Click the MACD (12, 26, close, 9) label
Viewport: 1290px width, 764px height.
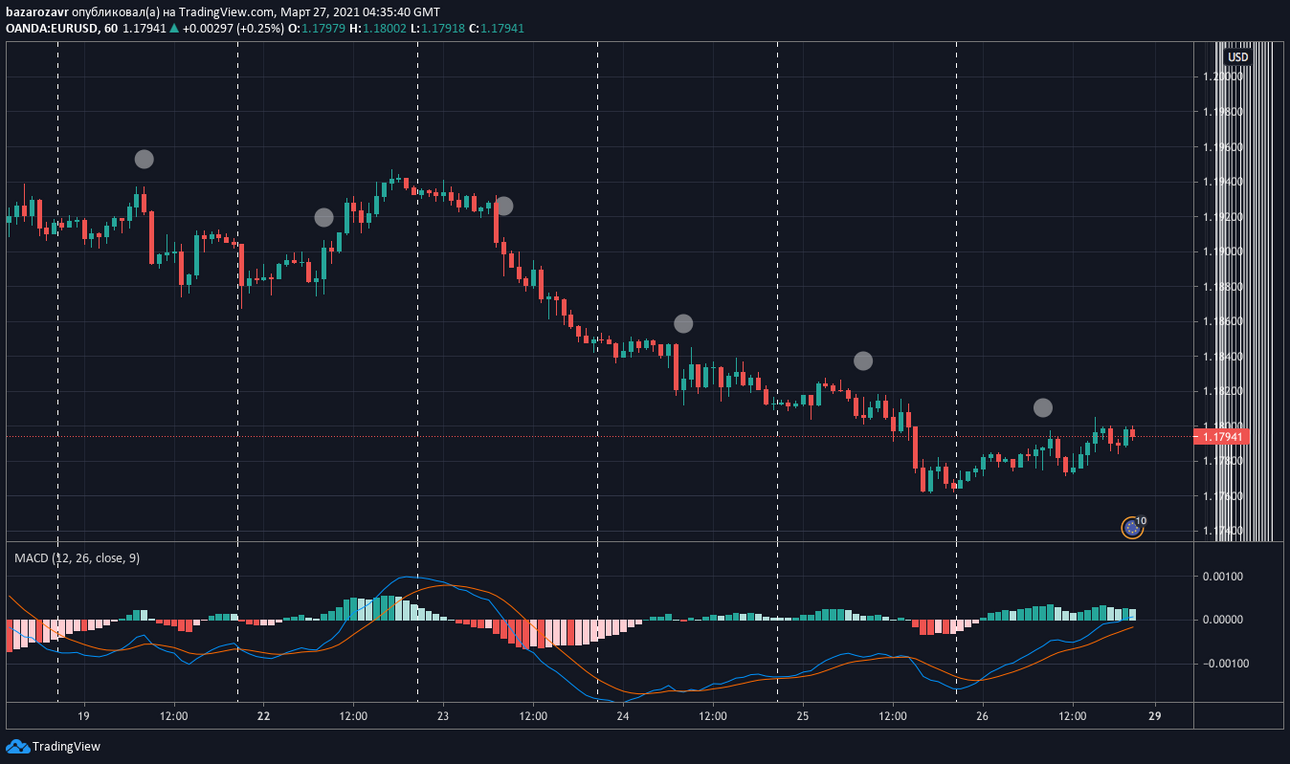[77, 558]
